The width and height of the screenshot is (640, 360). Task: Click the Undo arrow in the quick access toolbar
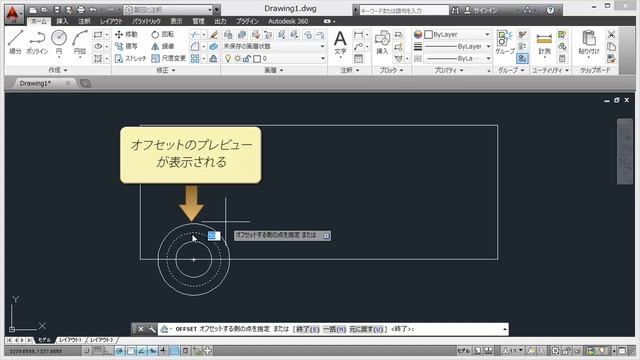point(93,10)
